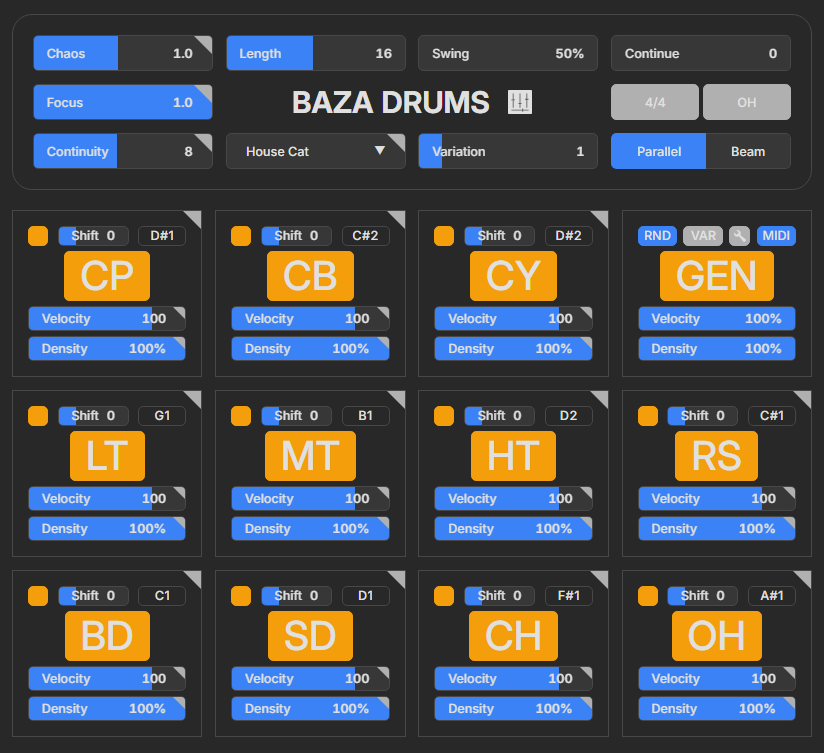Open the note selector showing C1 on BD pad
This screenshot has height=753, width=824.
pyautogui.click(x=162, y=595)
